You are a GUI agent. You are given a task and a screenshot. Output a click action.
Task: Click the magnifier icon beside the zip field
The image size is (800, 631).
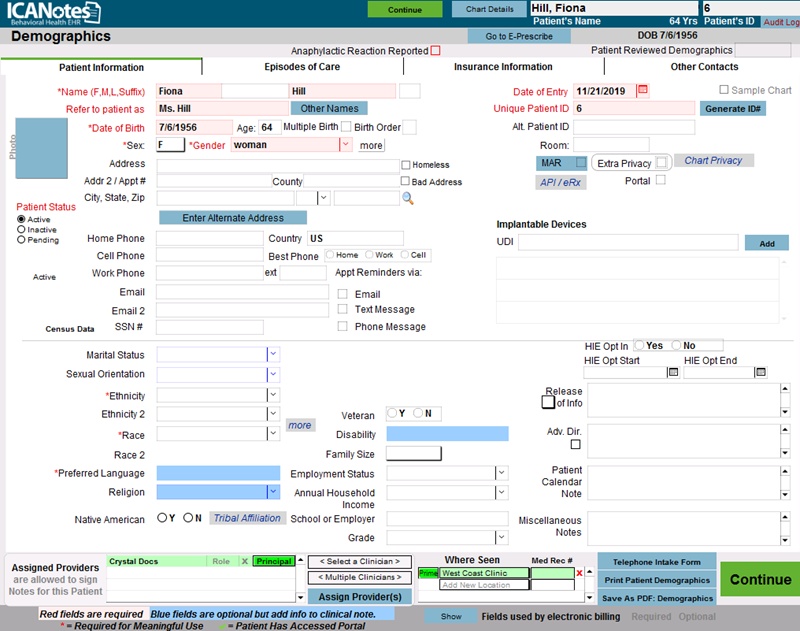point(408,198)
